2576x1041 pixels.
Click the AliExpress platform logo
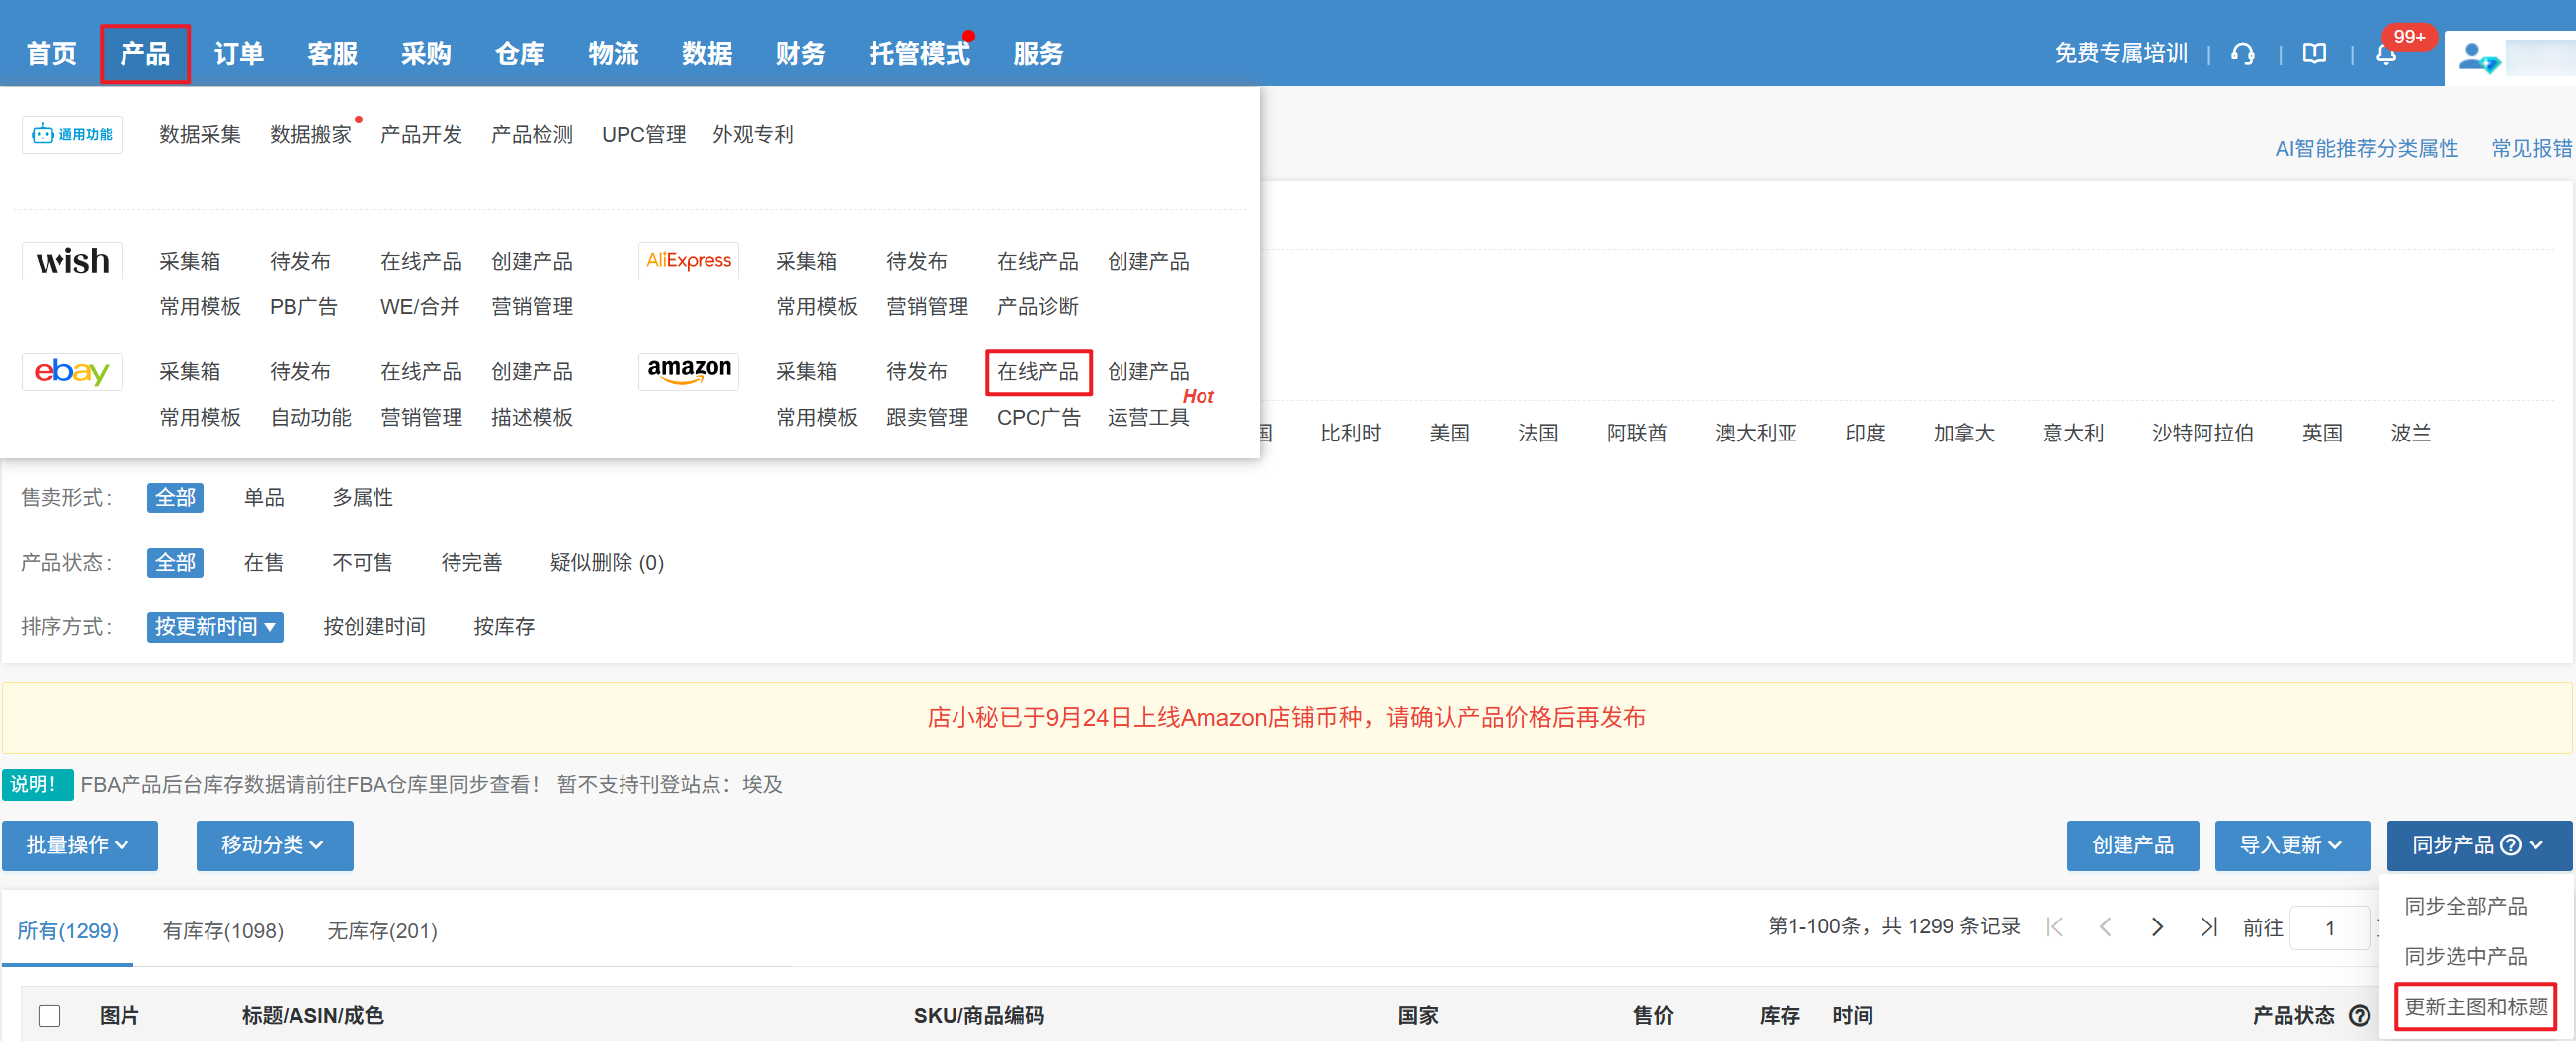688,261
